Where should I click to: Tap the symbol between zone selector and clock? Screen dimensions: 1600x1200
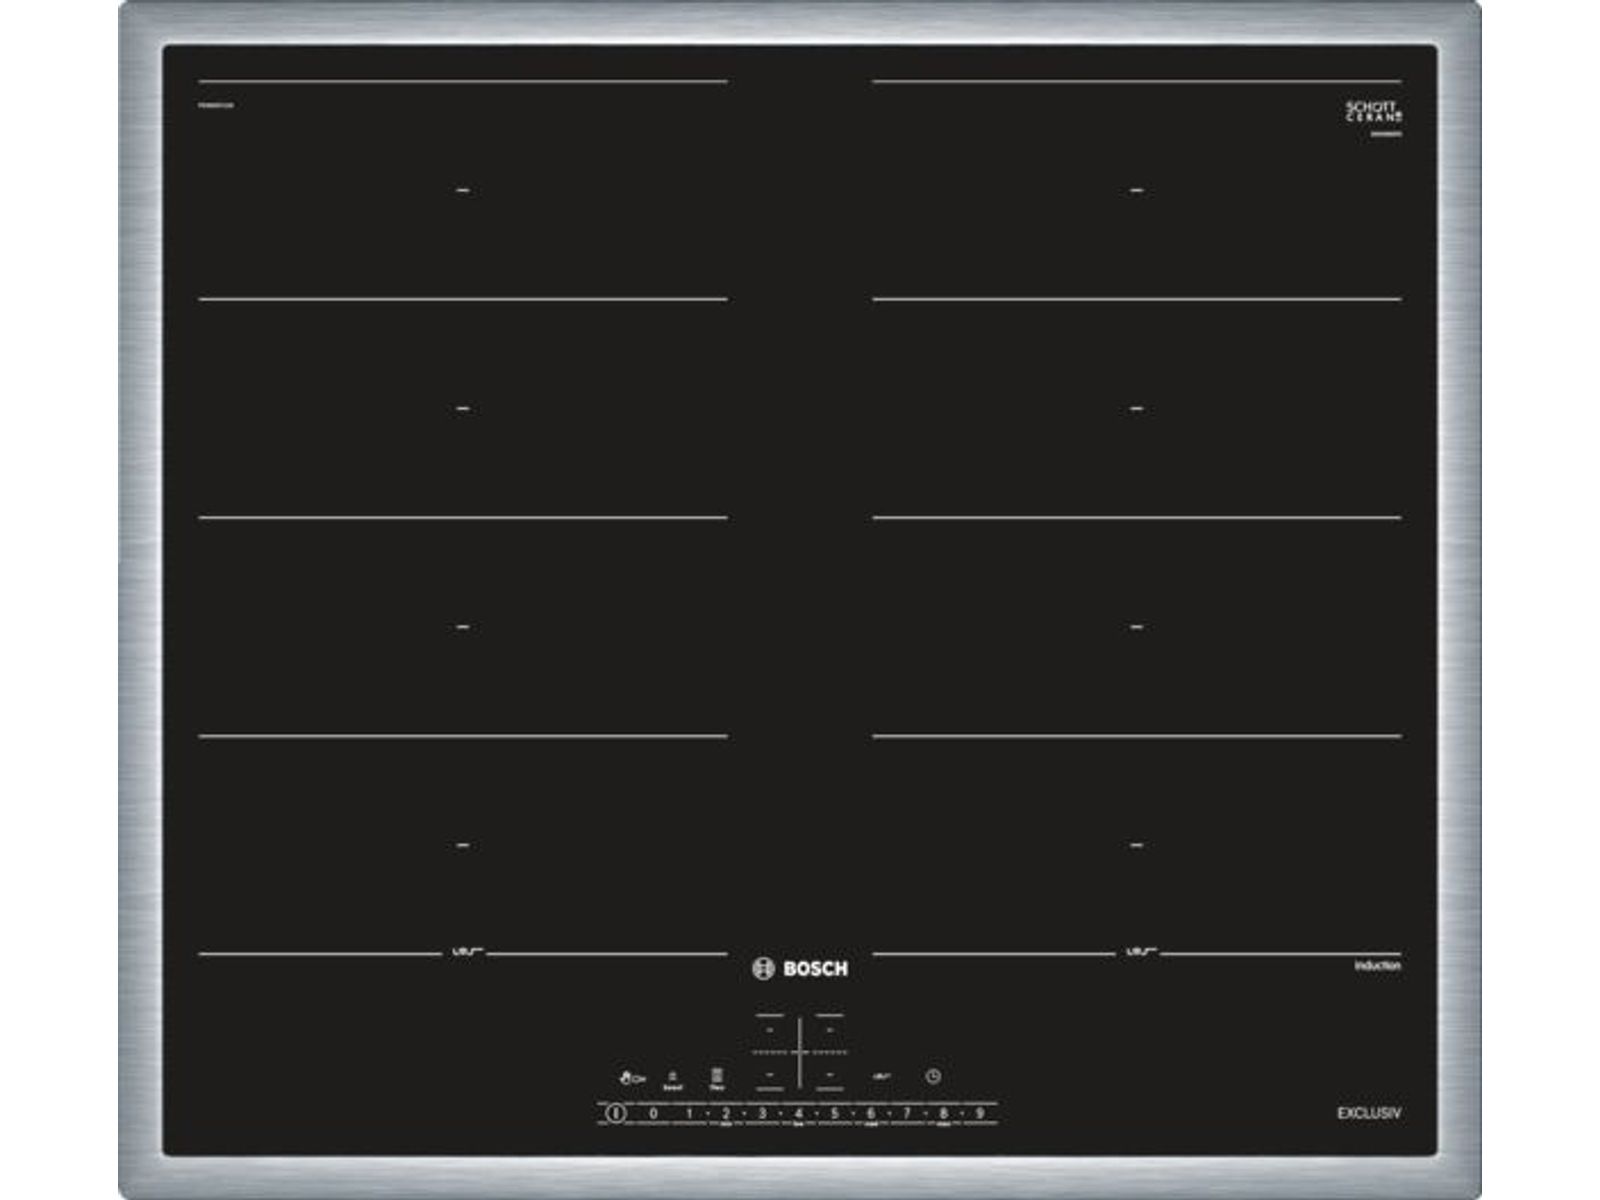(881, 1077)
